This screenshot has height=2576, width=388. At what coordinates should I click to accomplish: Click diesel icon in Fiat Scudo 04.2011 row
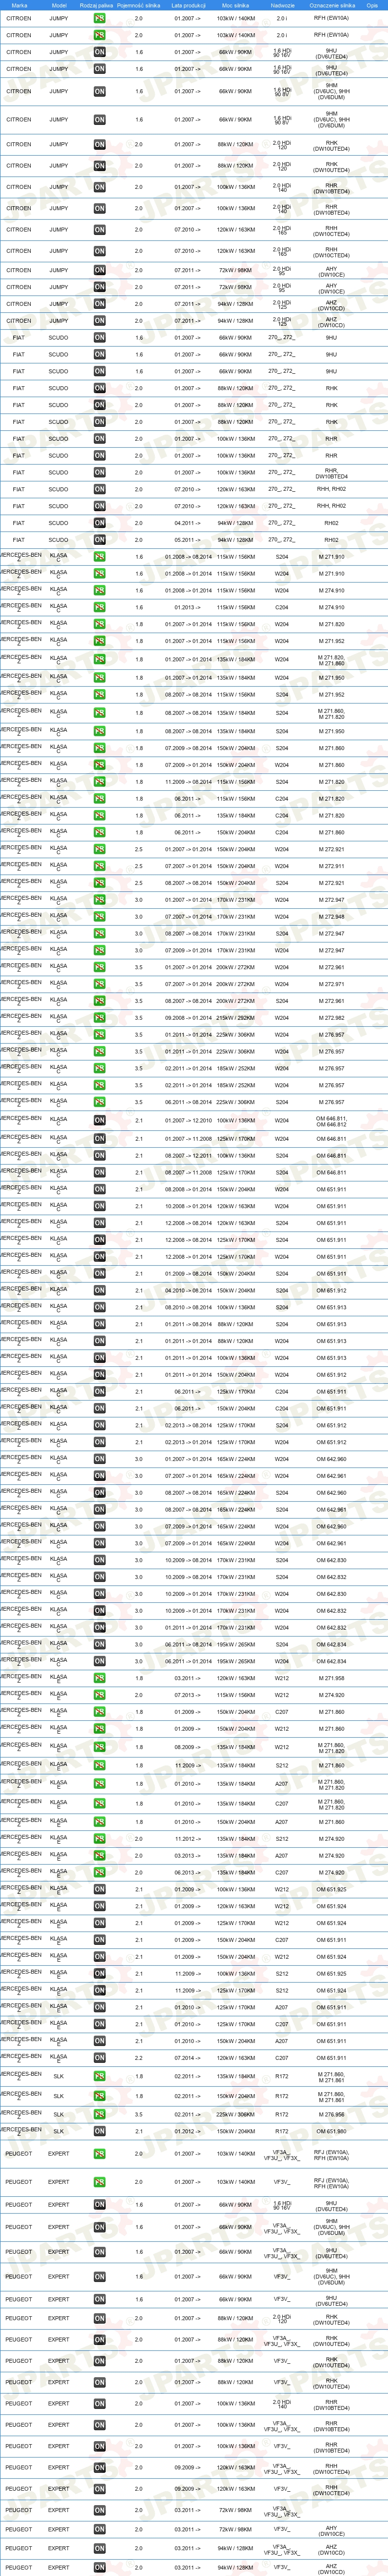(x=99, y=523)
